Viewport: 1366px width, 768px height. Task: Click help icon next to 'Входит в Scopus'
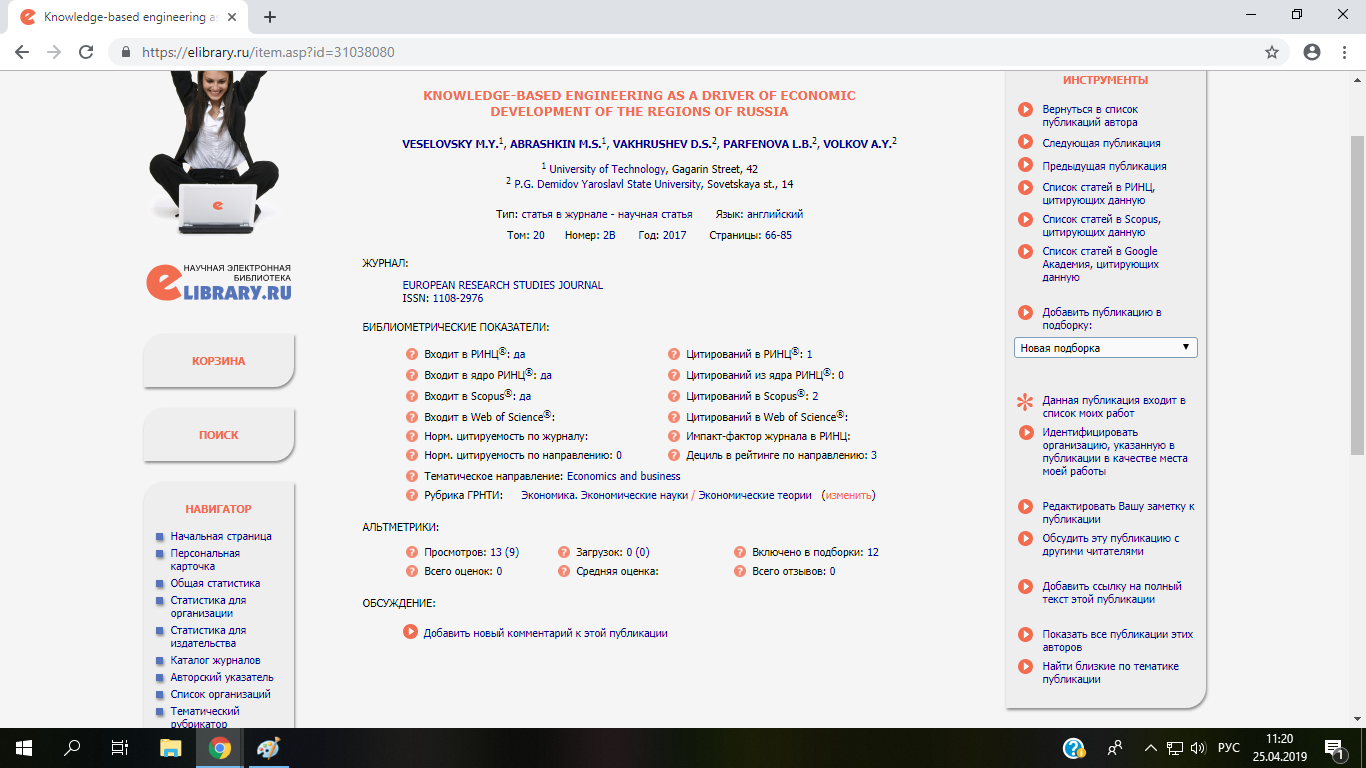click(411, 397)
